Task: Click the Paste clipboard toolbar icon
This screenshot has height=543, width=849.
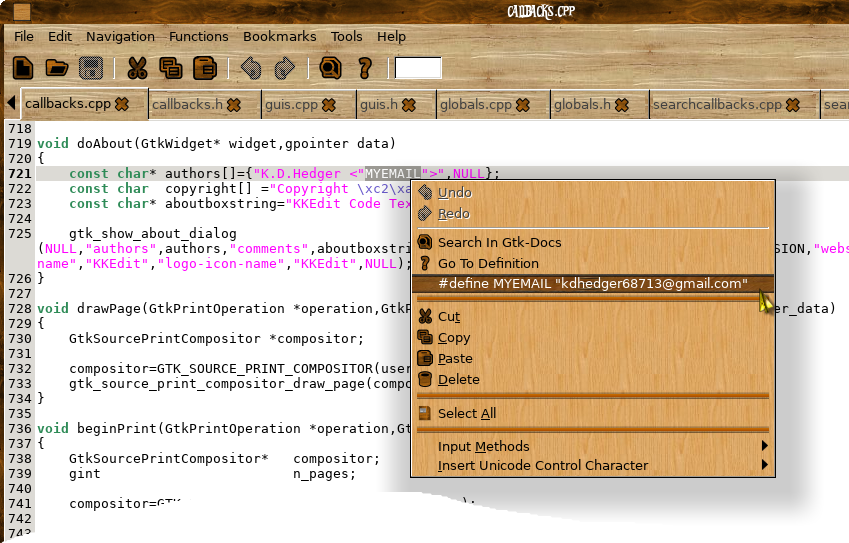Action: 205,68
